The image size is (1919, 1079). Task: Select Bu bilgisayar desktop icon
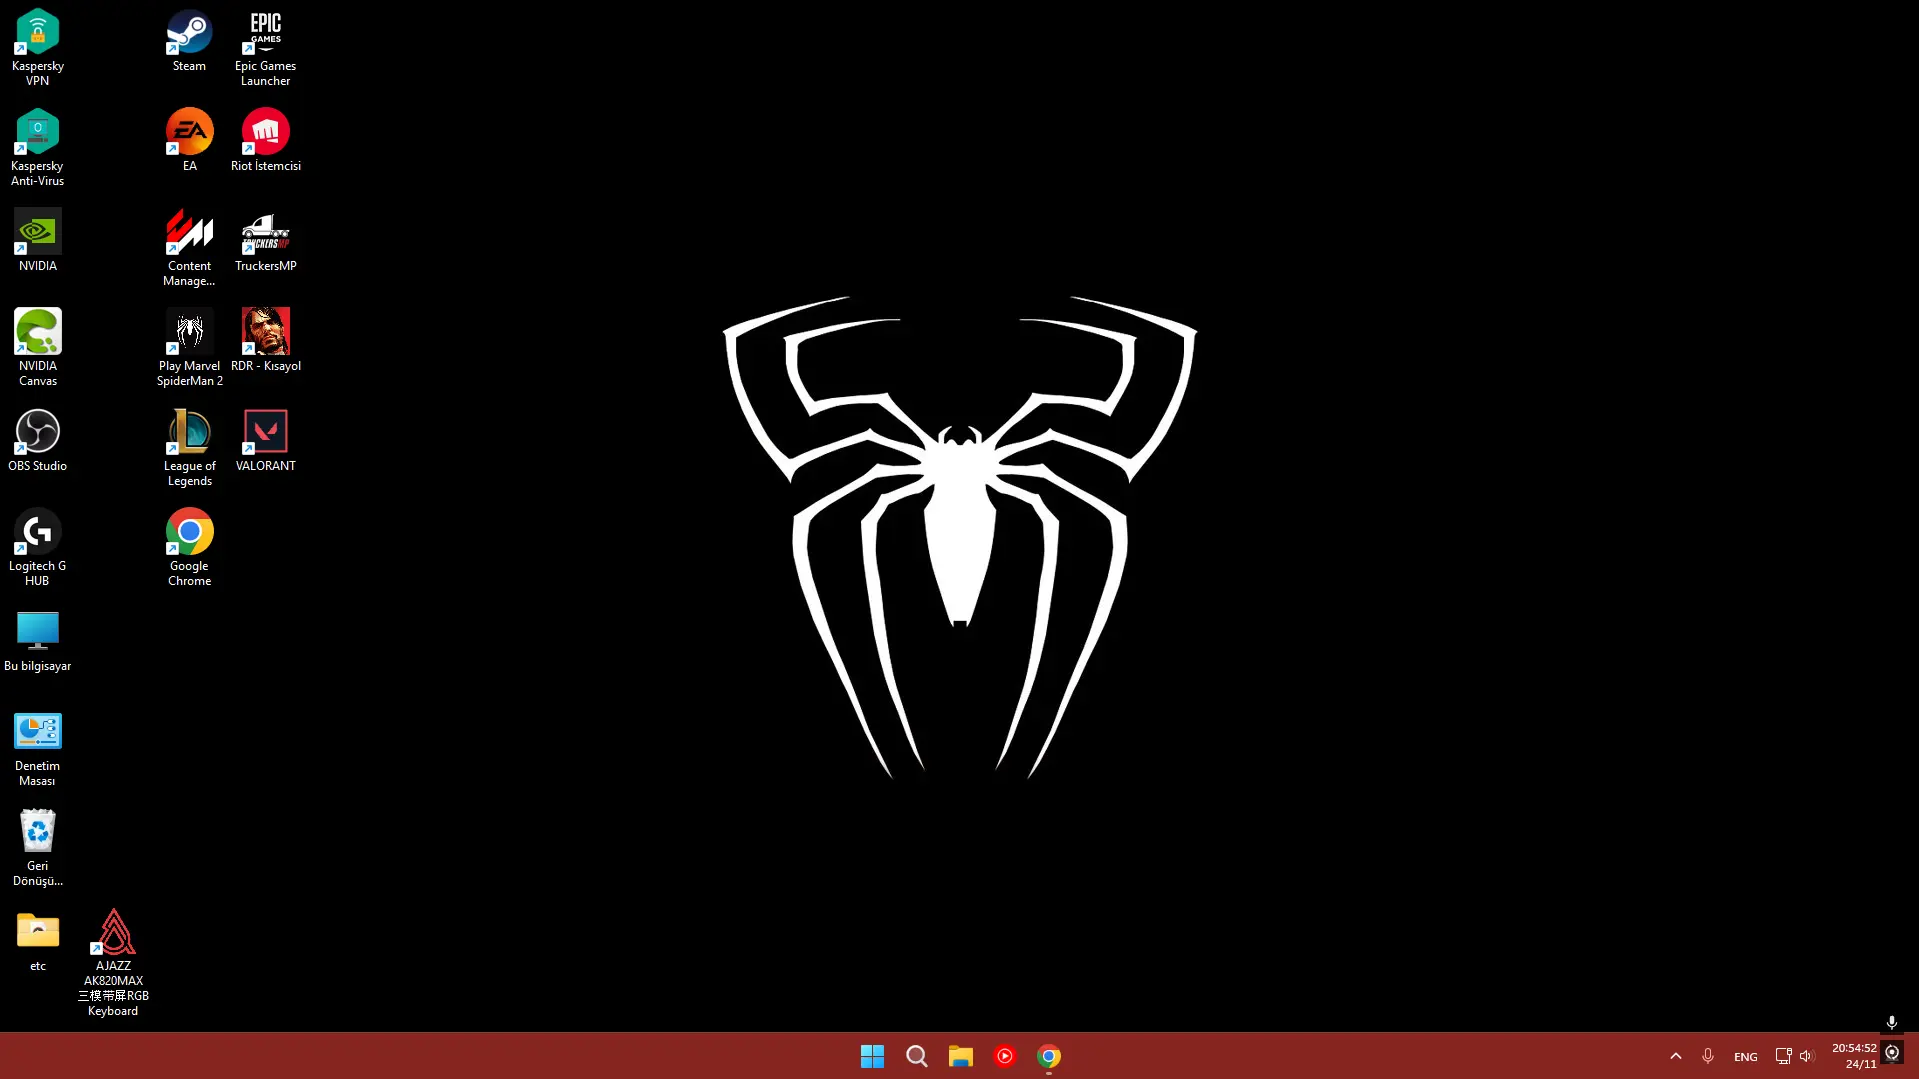[x=37, y=640]
